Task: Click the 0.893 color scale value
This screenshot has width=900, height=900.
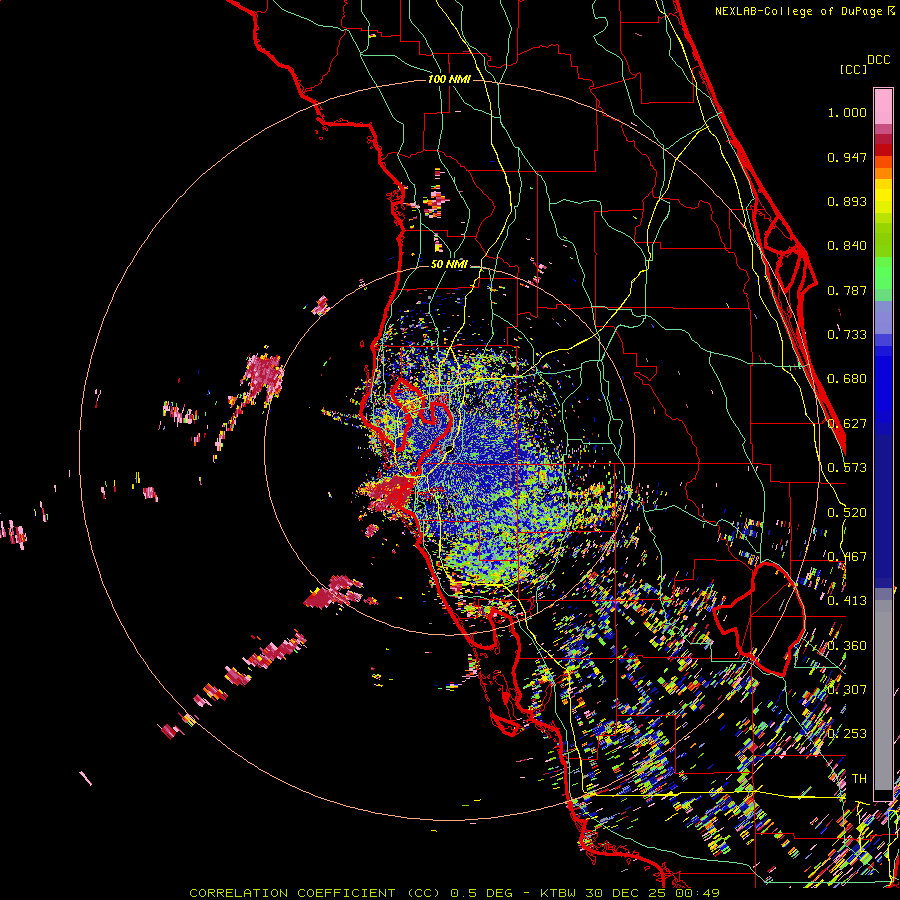Action: pyautogui.click(x=847, y=201)
